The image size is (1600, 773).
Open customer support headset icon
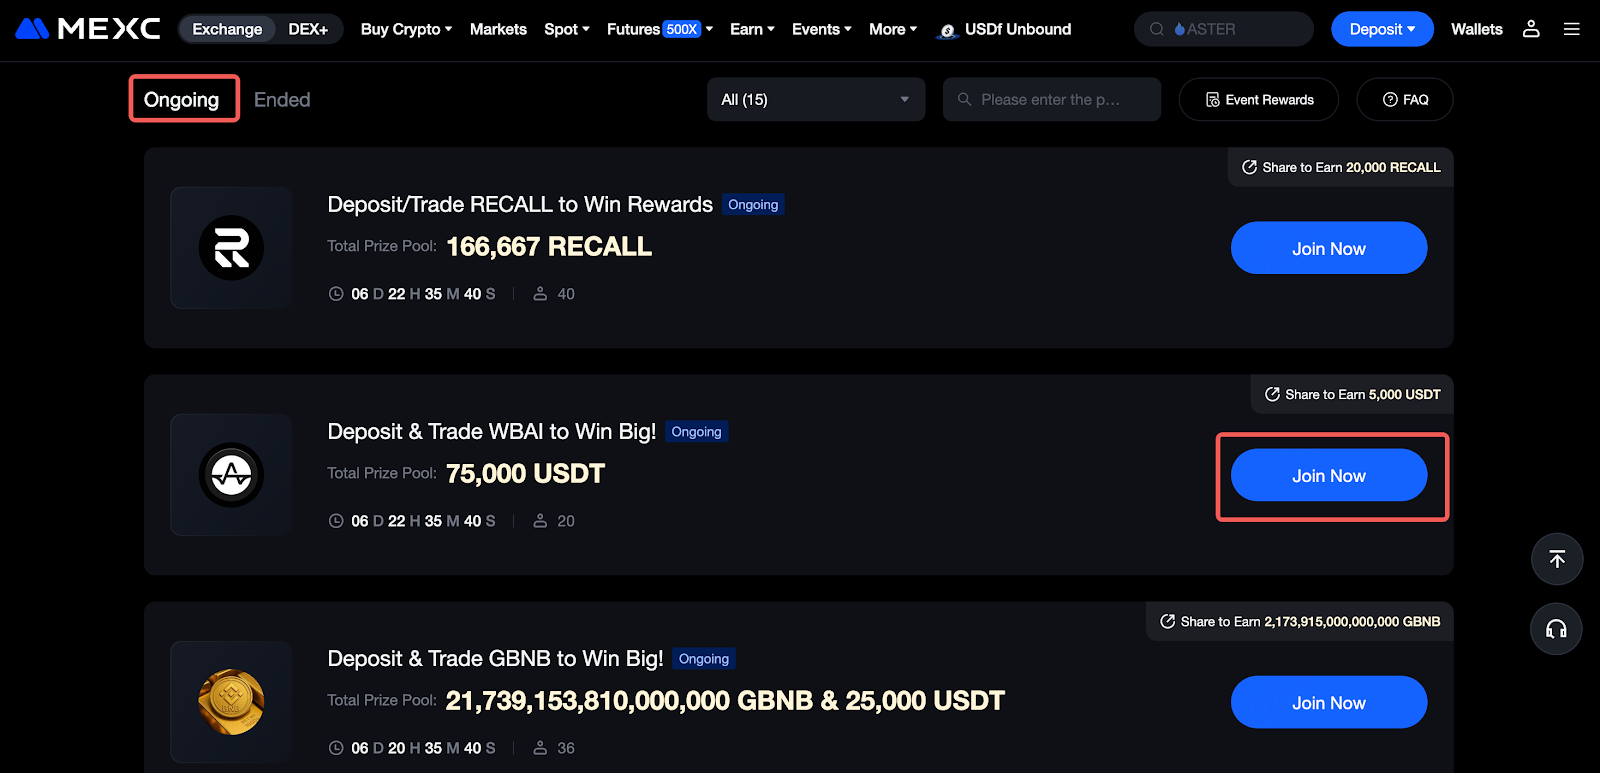1556,629
